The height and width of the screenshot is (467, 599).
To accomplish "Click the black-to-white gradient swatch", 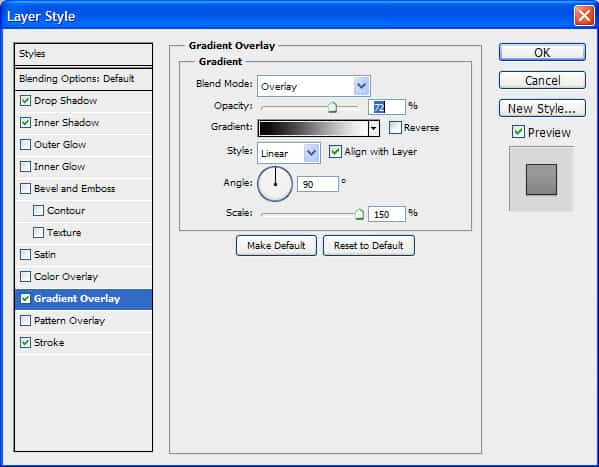I will coord(314,128).
